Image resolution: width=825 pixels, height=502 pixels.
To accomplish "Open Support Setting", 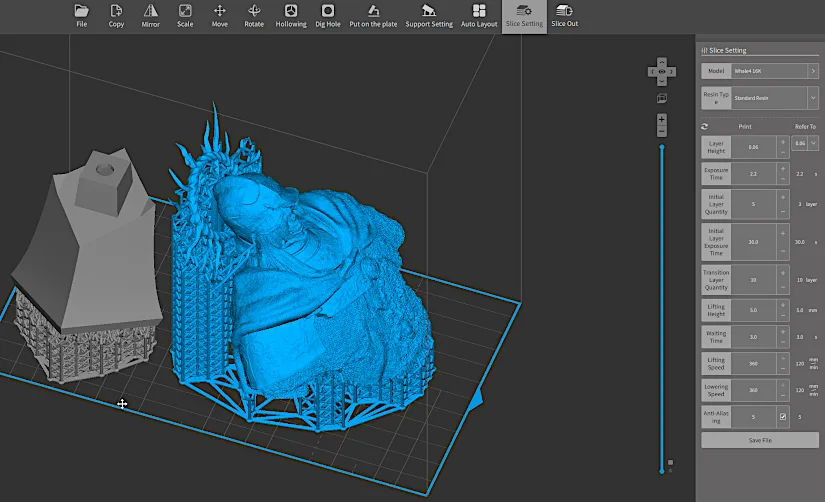I will point(429,16).
